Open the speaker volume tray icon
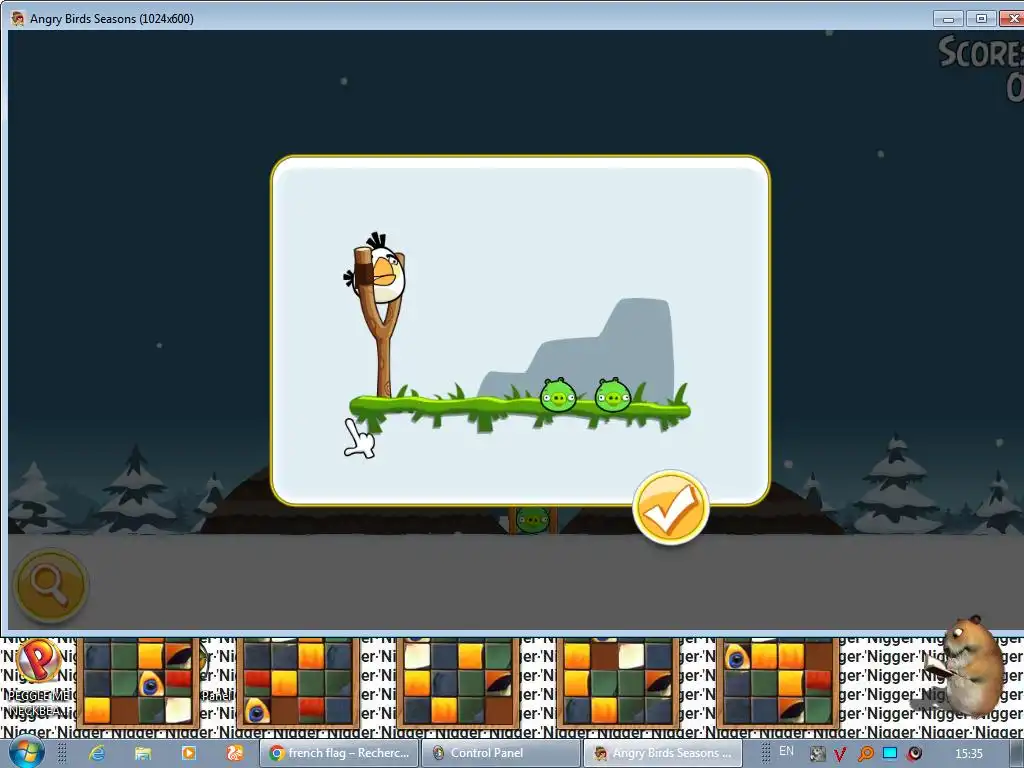 click(915, 754)
